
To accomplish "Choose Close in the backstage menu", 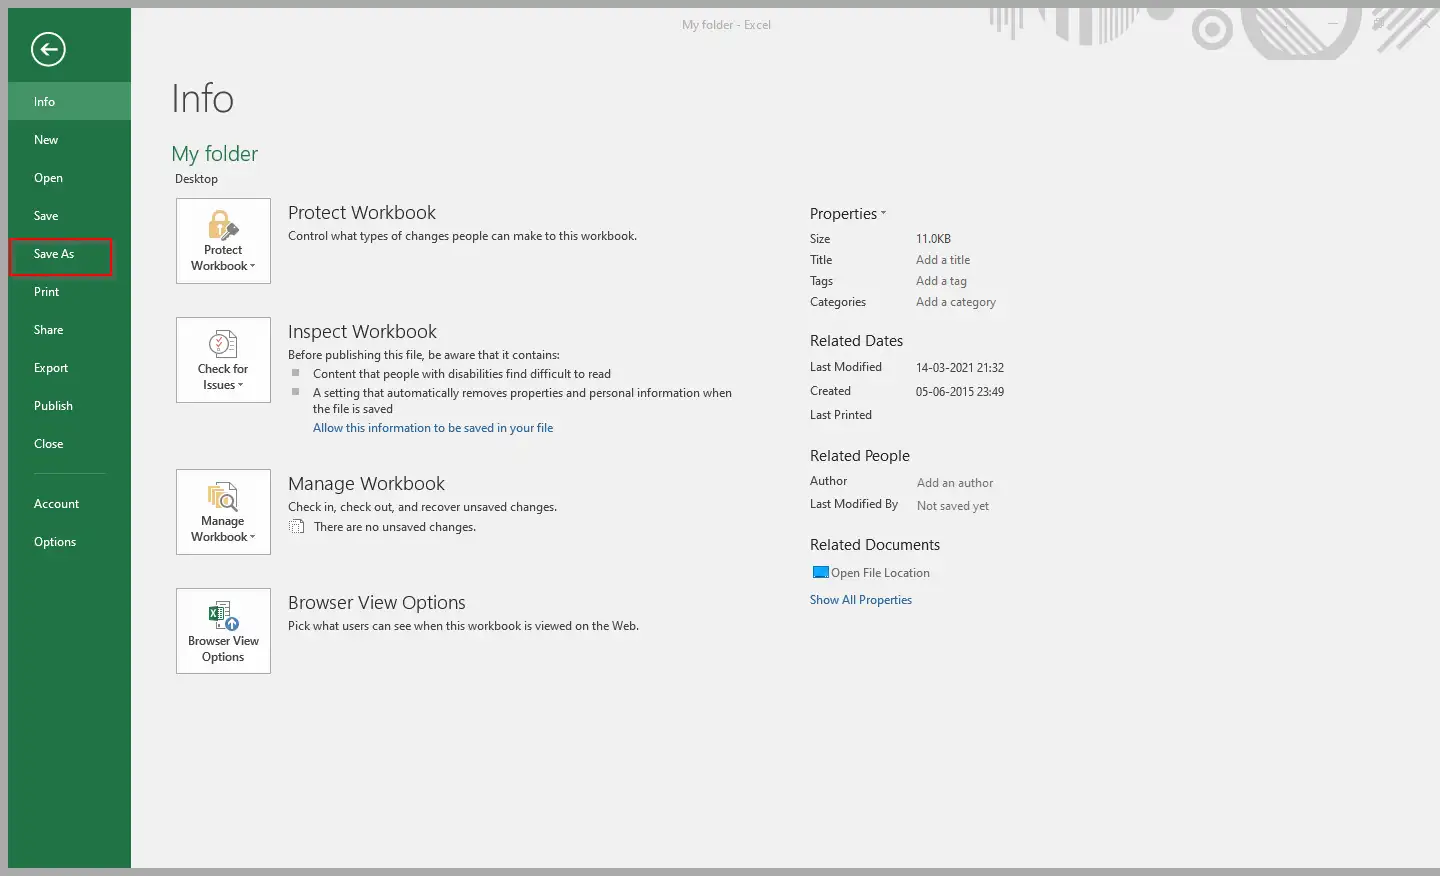I will tap(69, 443).
